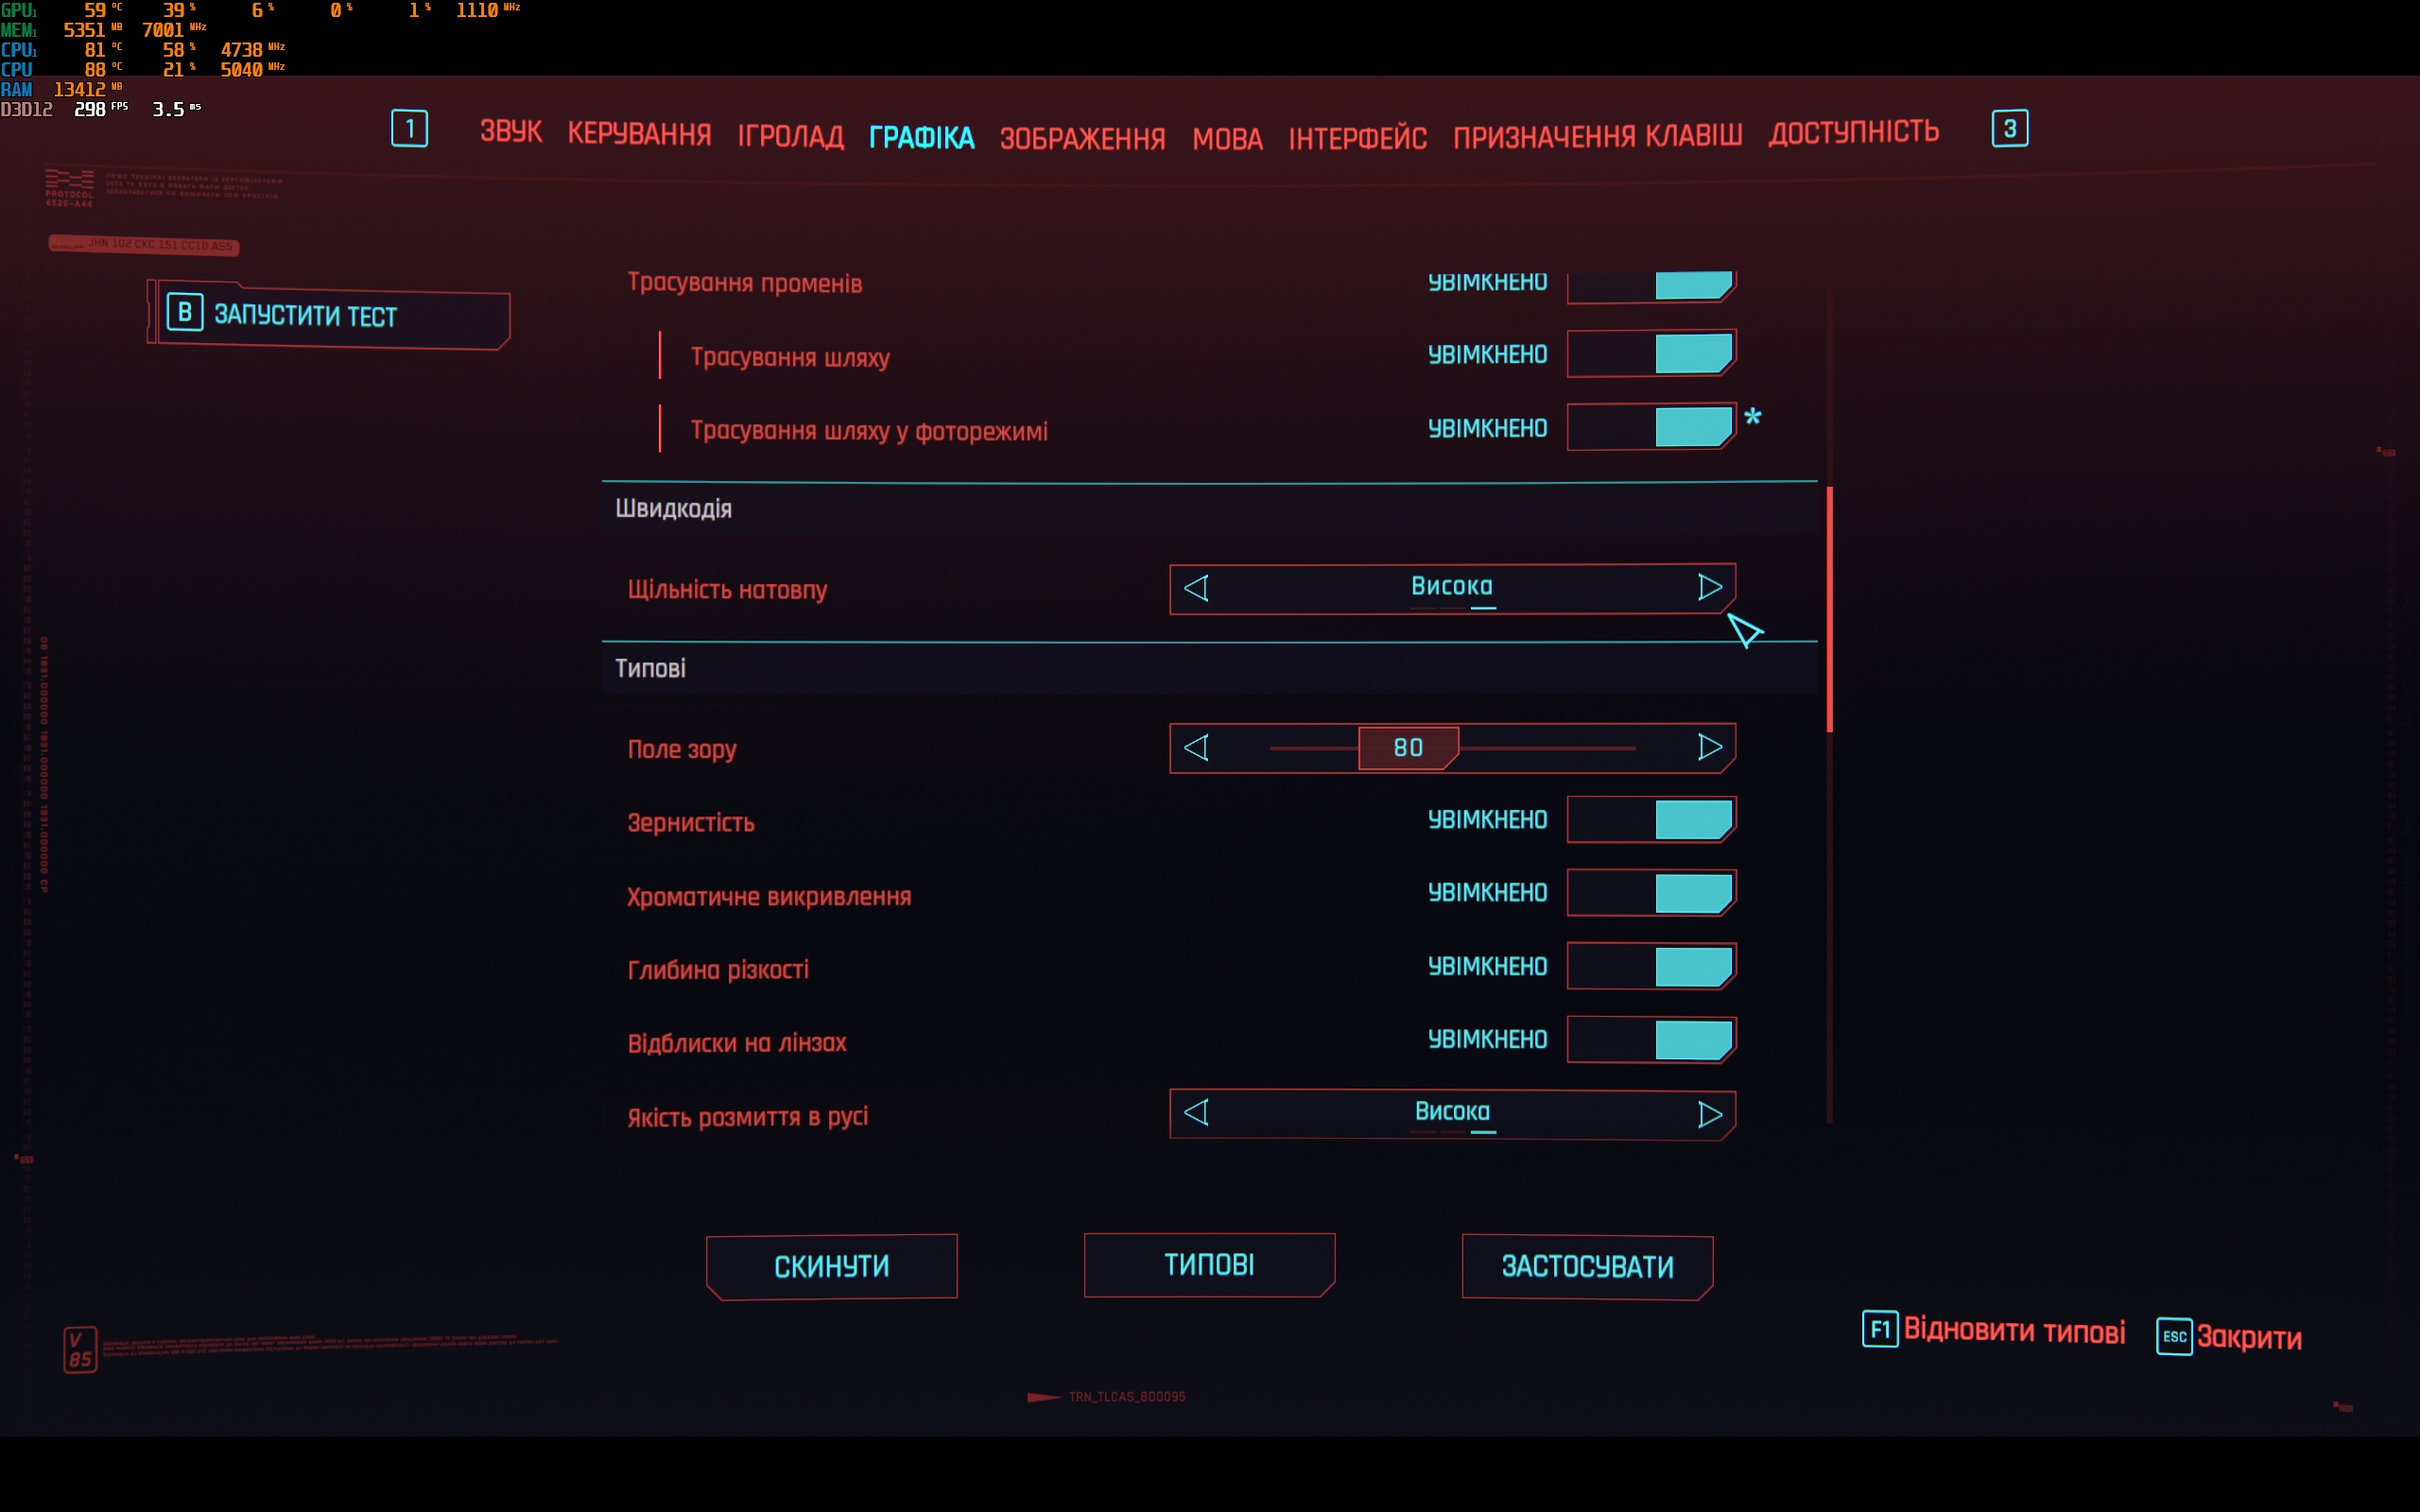Disable Зернистість toggle
This screenshot has width=2420, height=1512.
click(x=1651, y=820)
